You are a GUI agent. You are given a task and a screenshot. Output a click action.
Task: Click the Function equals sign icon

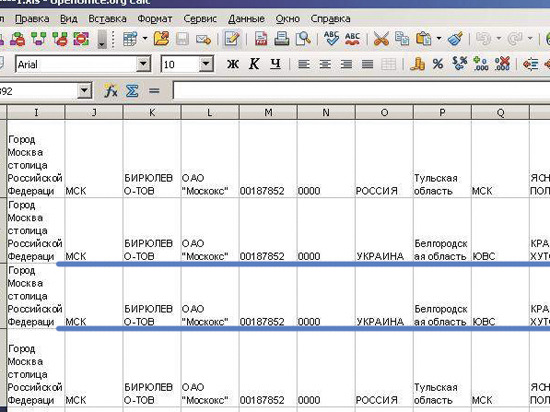(x=154, y=91)
